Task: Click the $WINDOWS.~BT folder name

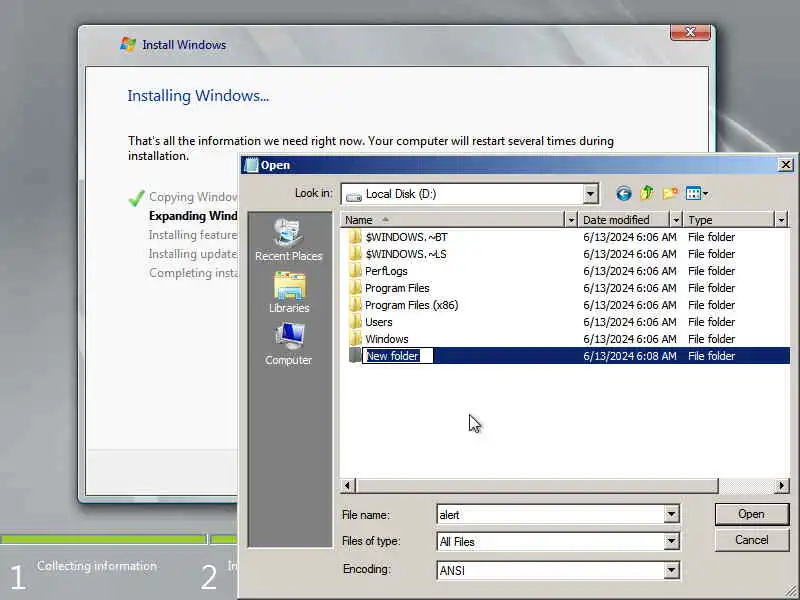Action: (x=407, y=237)
